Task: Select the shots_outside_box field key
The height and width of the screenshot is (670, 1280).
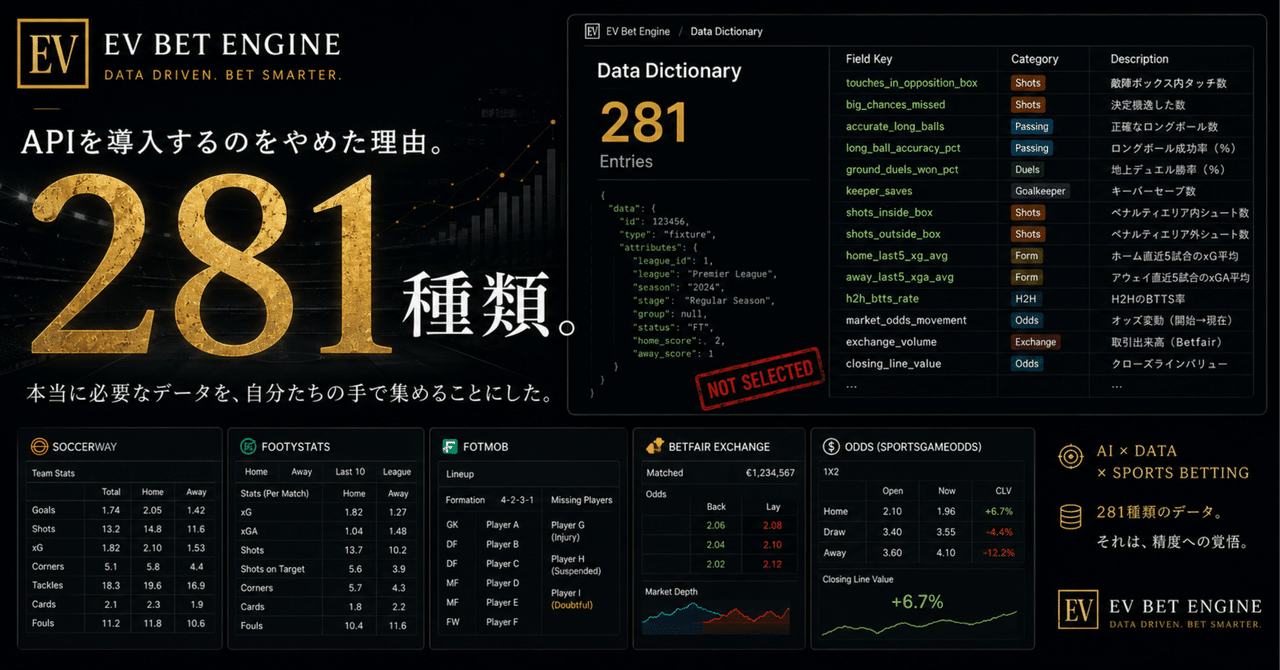Action: click(x=893, y=234)
